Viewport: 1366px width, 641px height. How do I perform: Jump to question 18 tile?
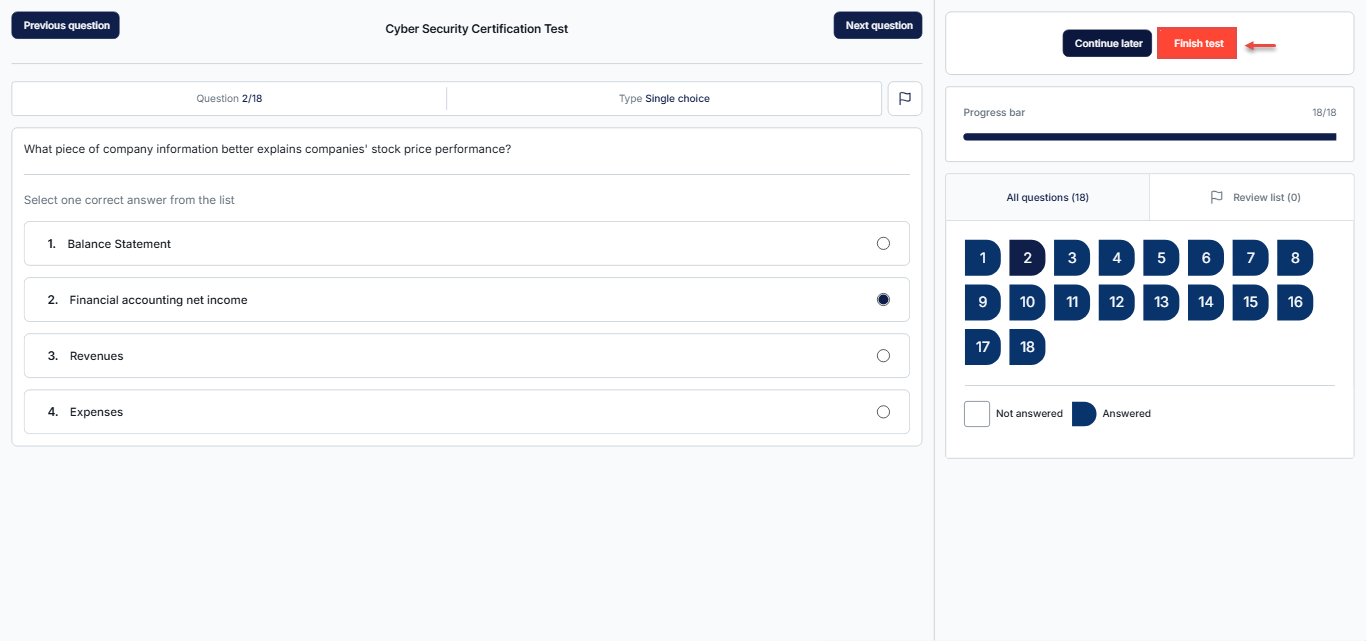pyautogui.click(x=1027, y=347)
